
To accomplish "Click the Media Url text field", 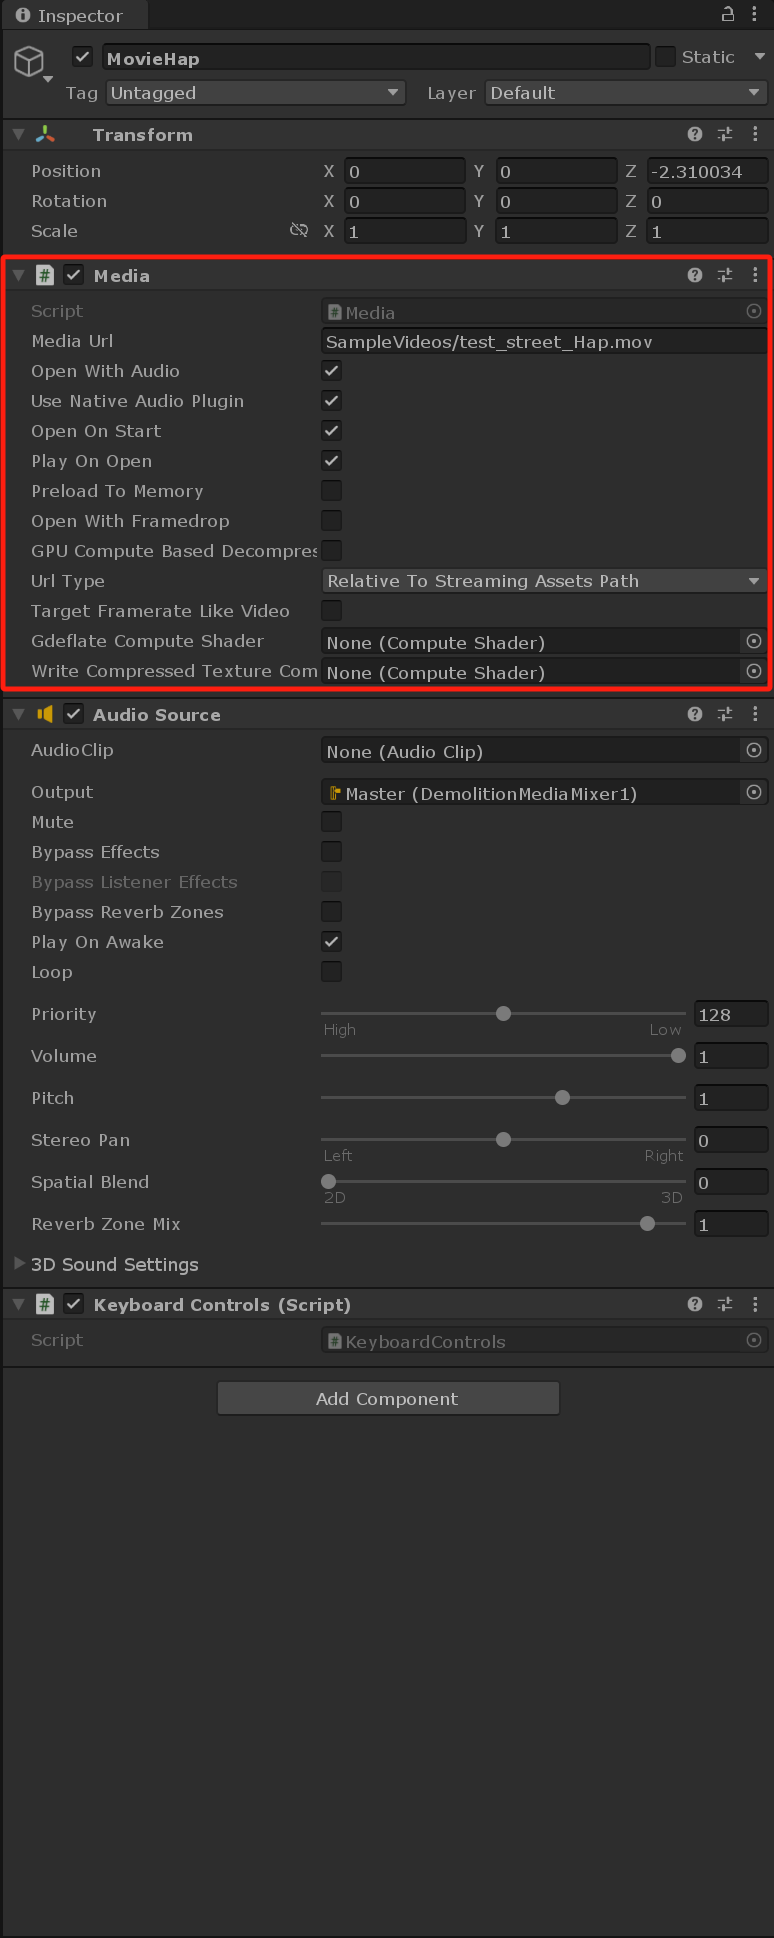I will (x=543, y=342).
